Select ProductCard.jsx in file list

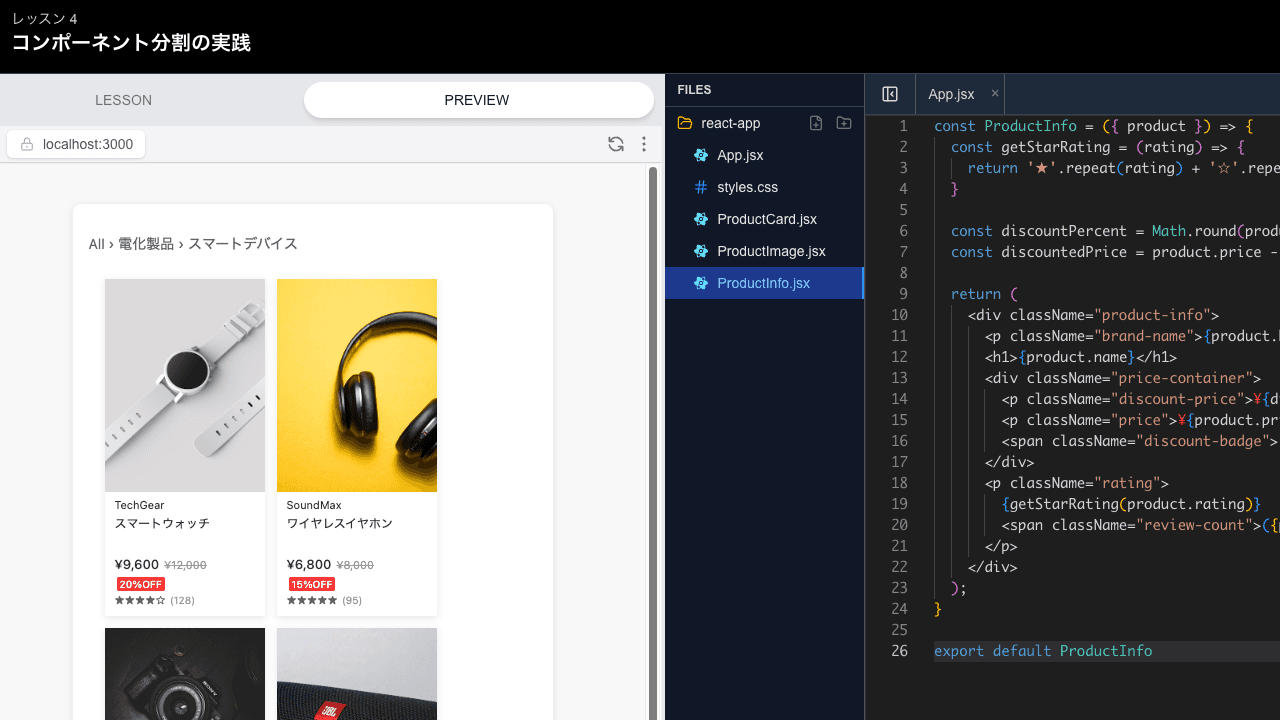[x=766, y=219]
